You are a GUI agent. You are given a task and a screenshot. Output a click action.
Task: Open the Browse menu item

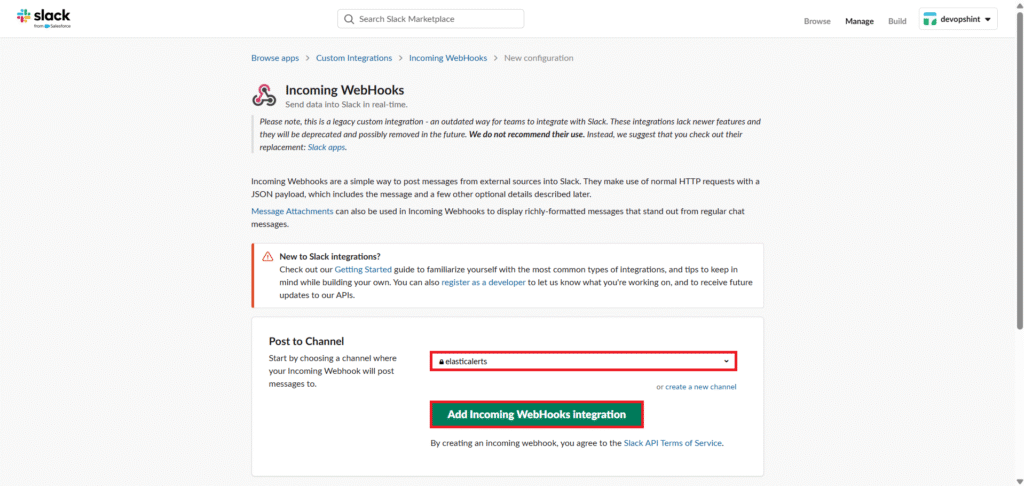(x=817, y=21)
